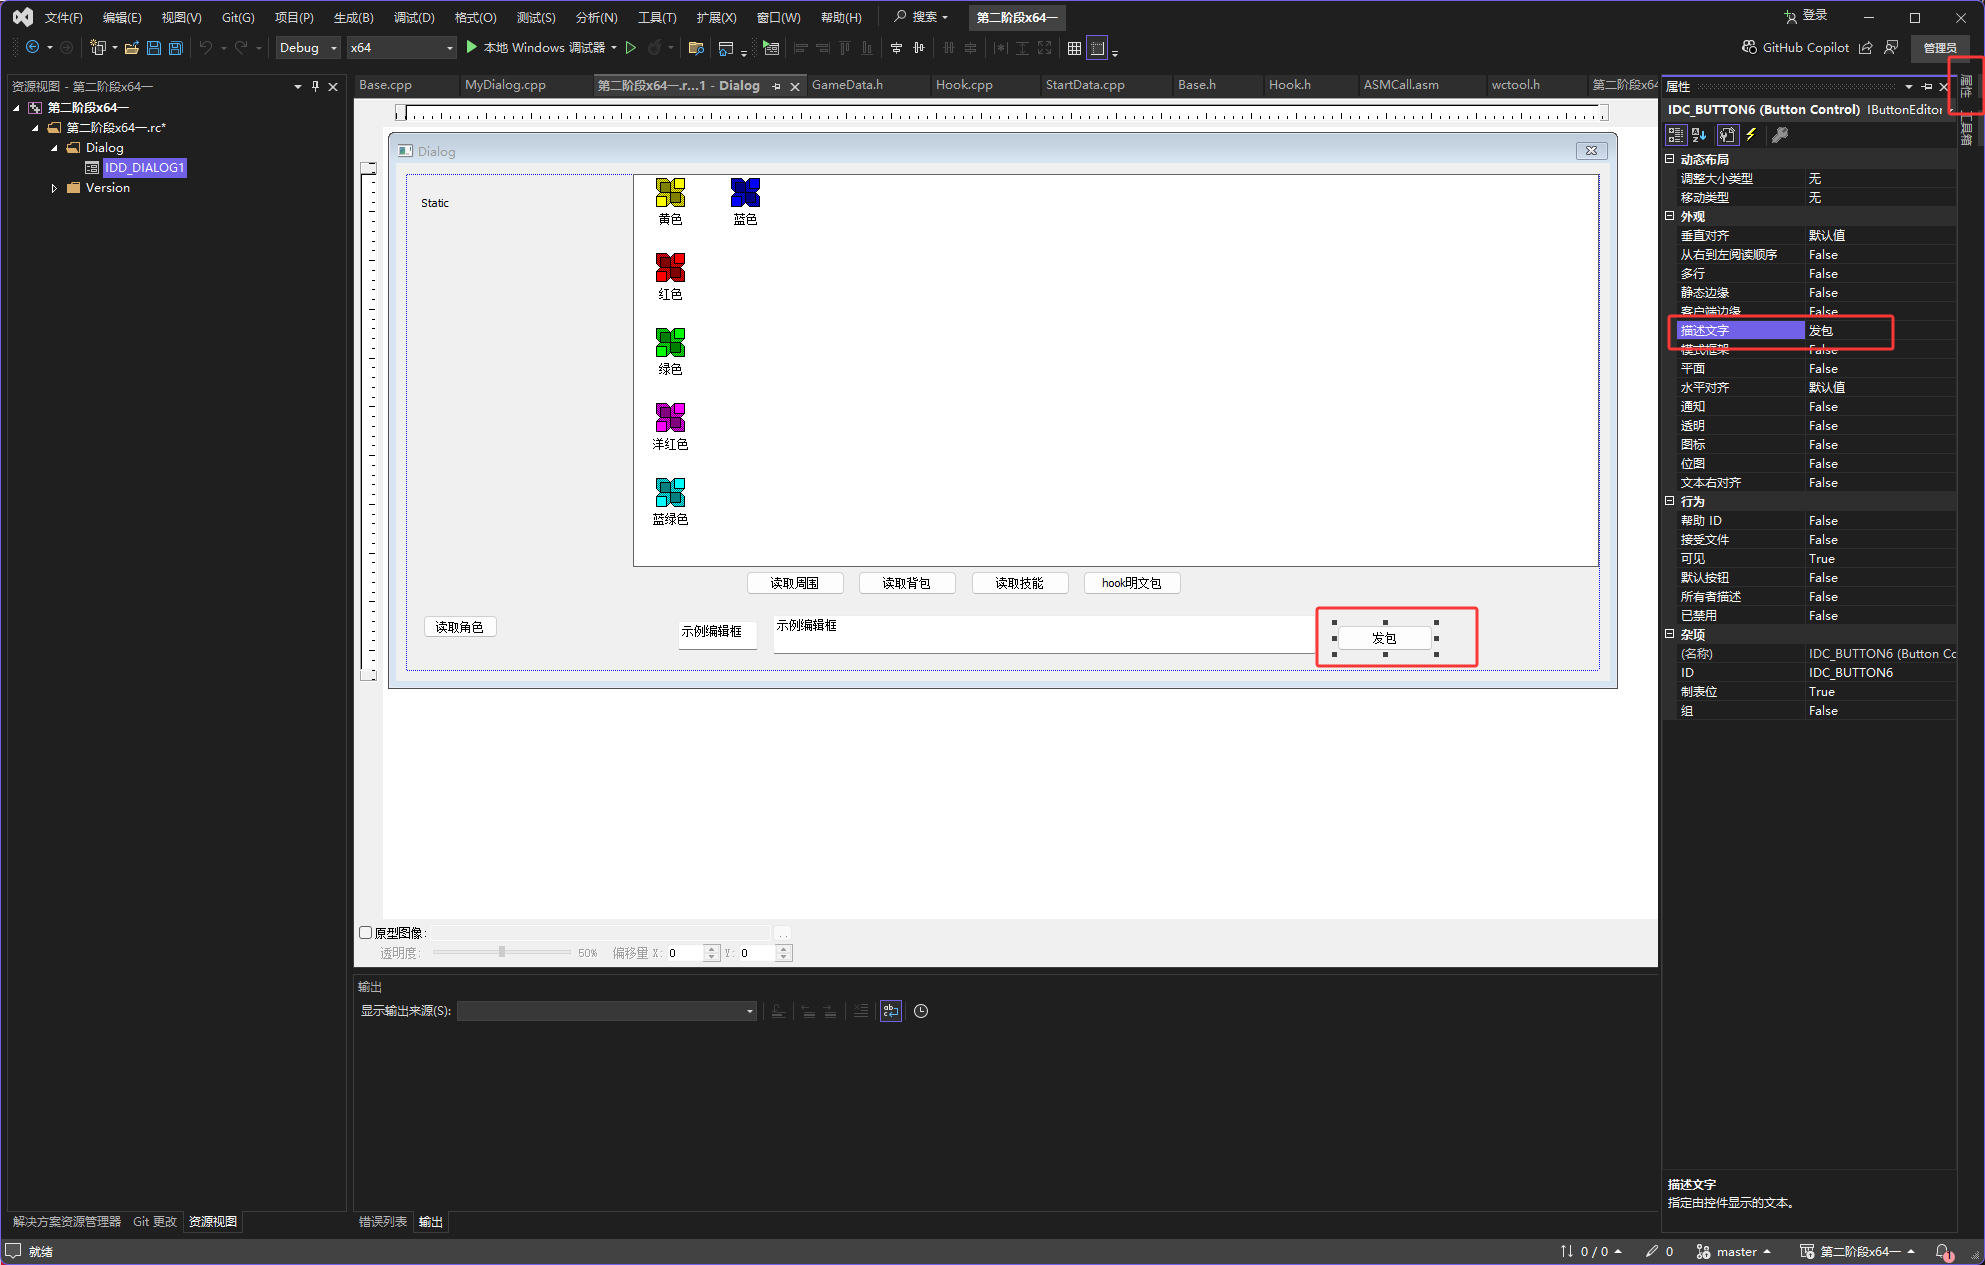Click the output clock timestamp icon
Viewport: 1985px width, 1265px height.
(921, 1011)
